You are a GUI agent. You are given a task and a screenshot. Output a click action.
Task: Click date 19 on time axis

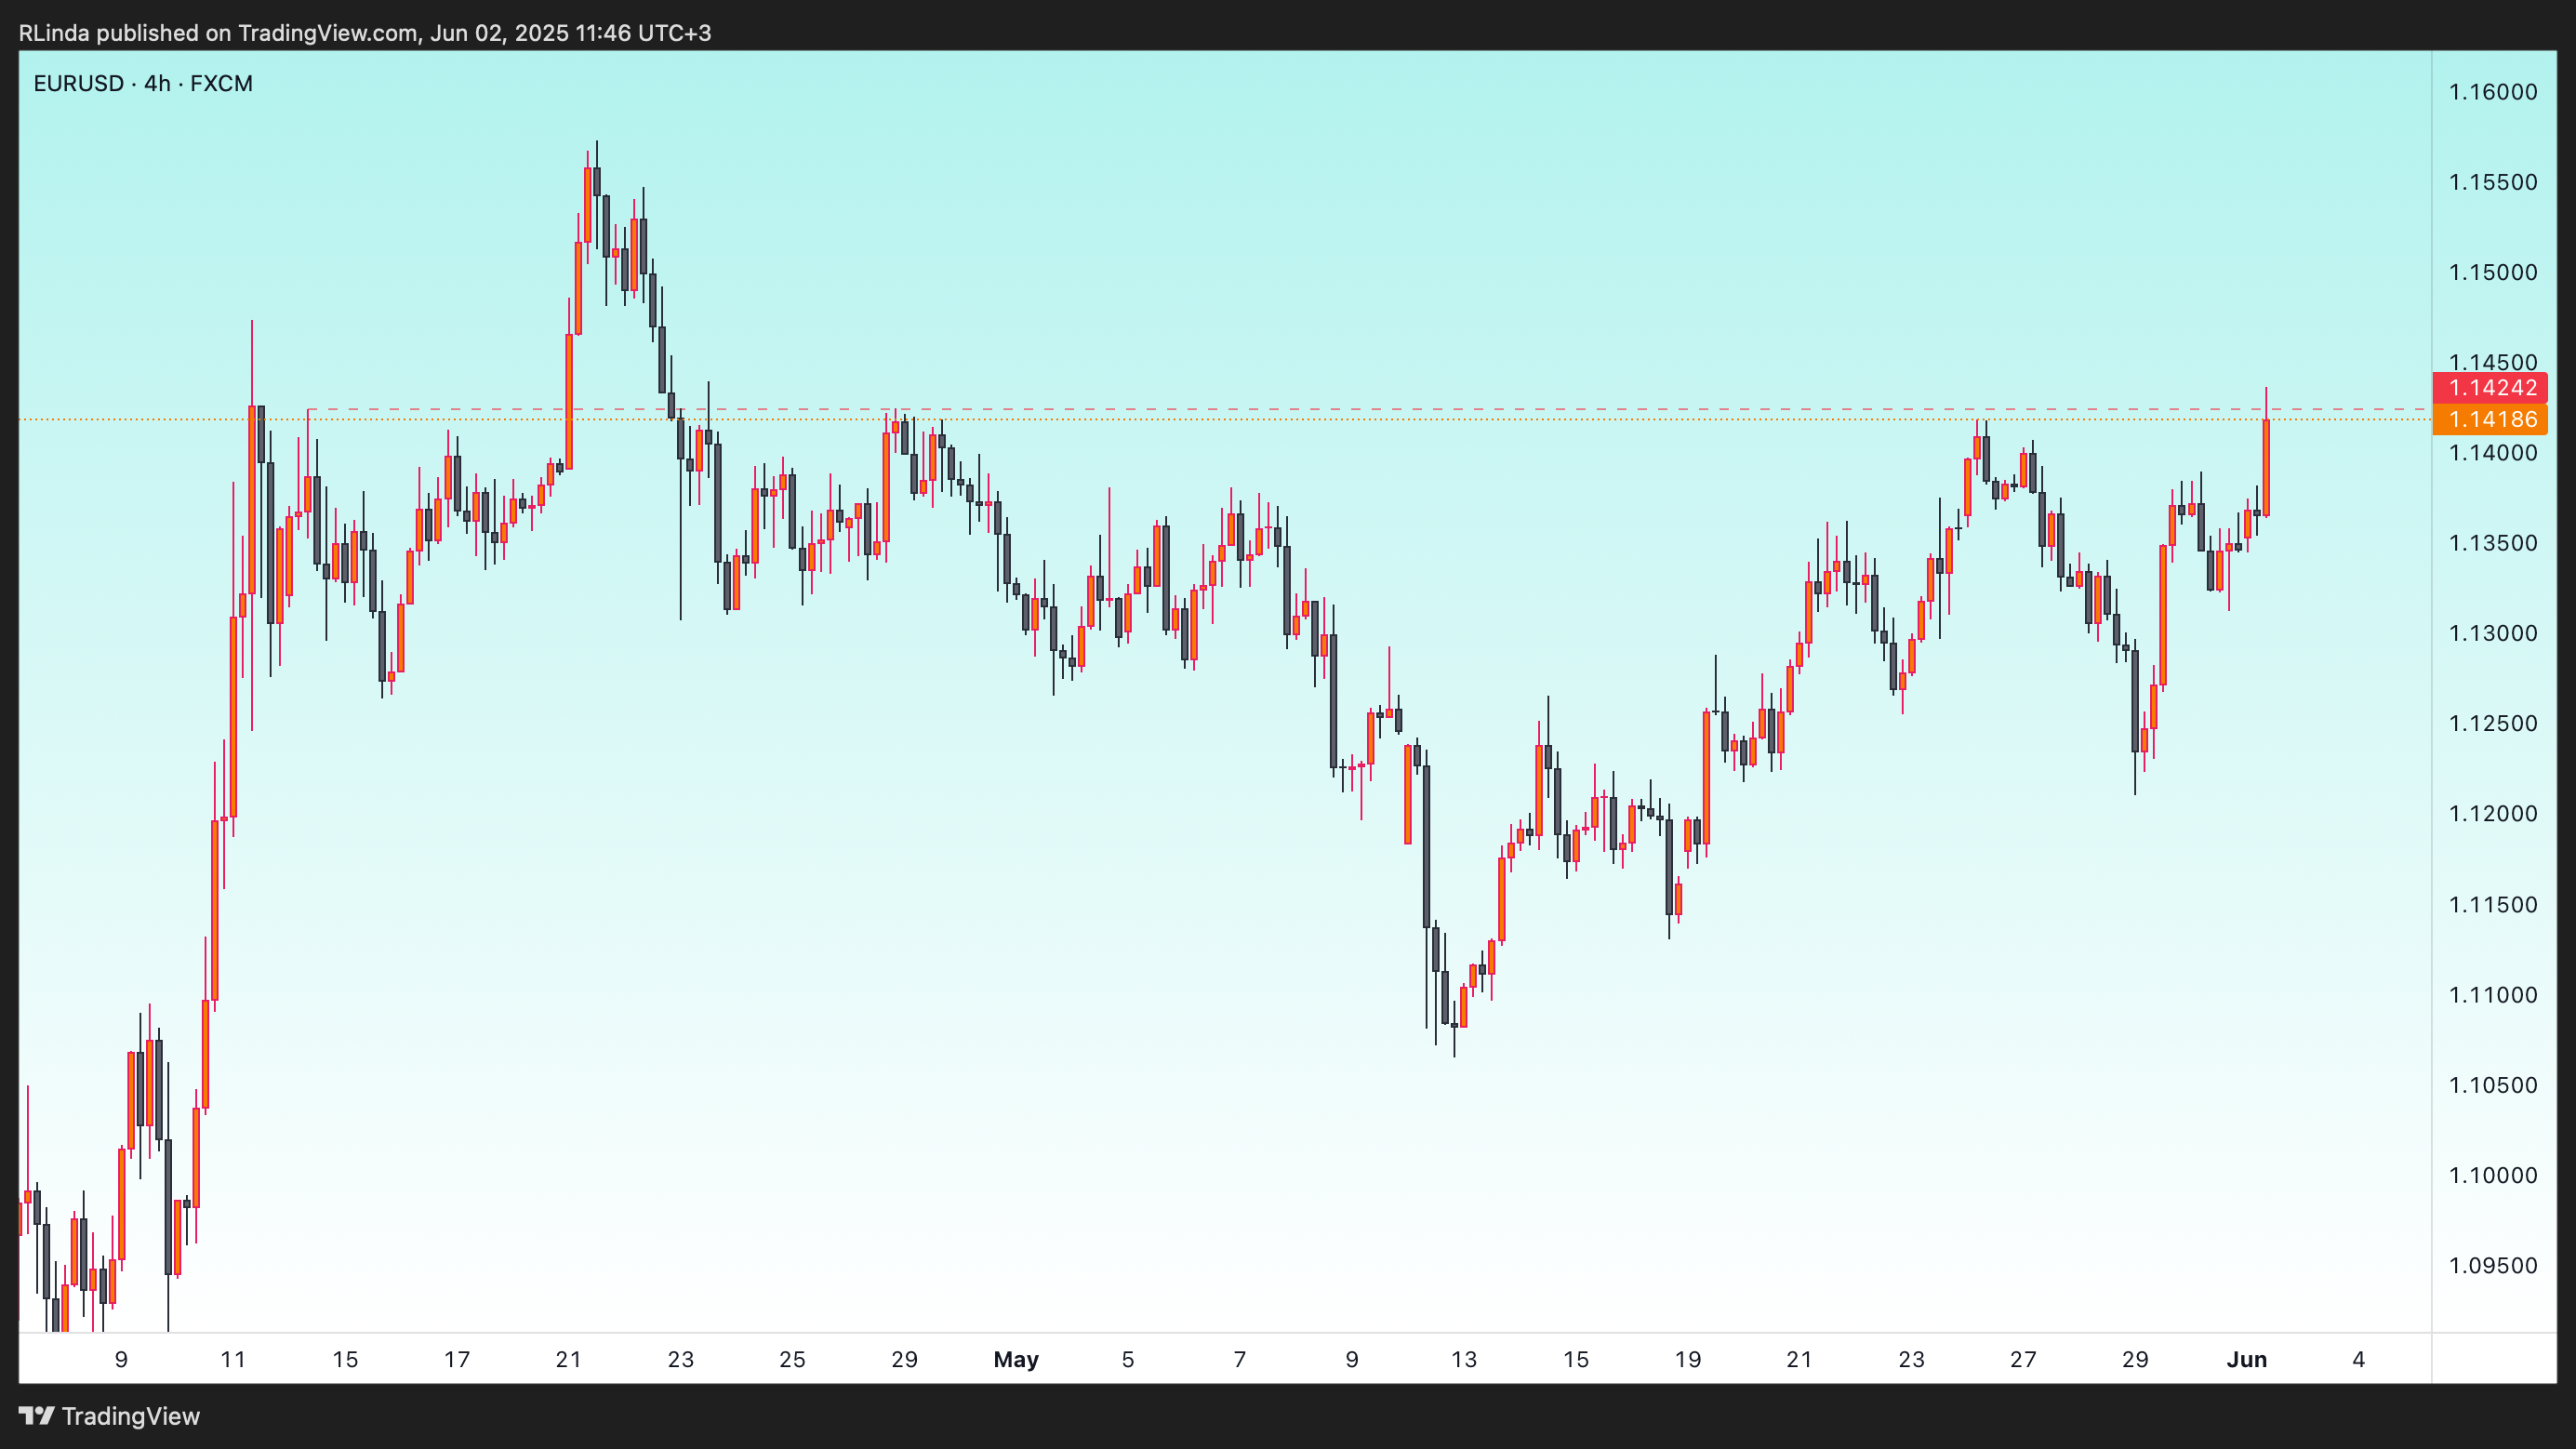tap(1688, 1360)
